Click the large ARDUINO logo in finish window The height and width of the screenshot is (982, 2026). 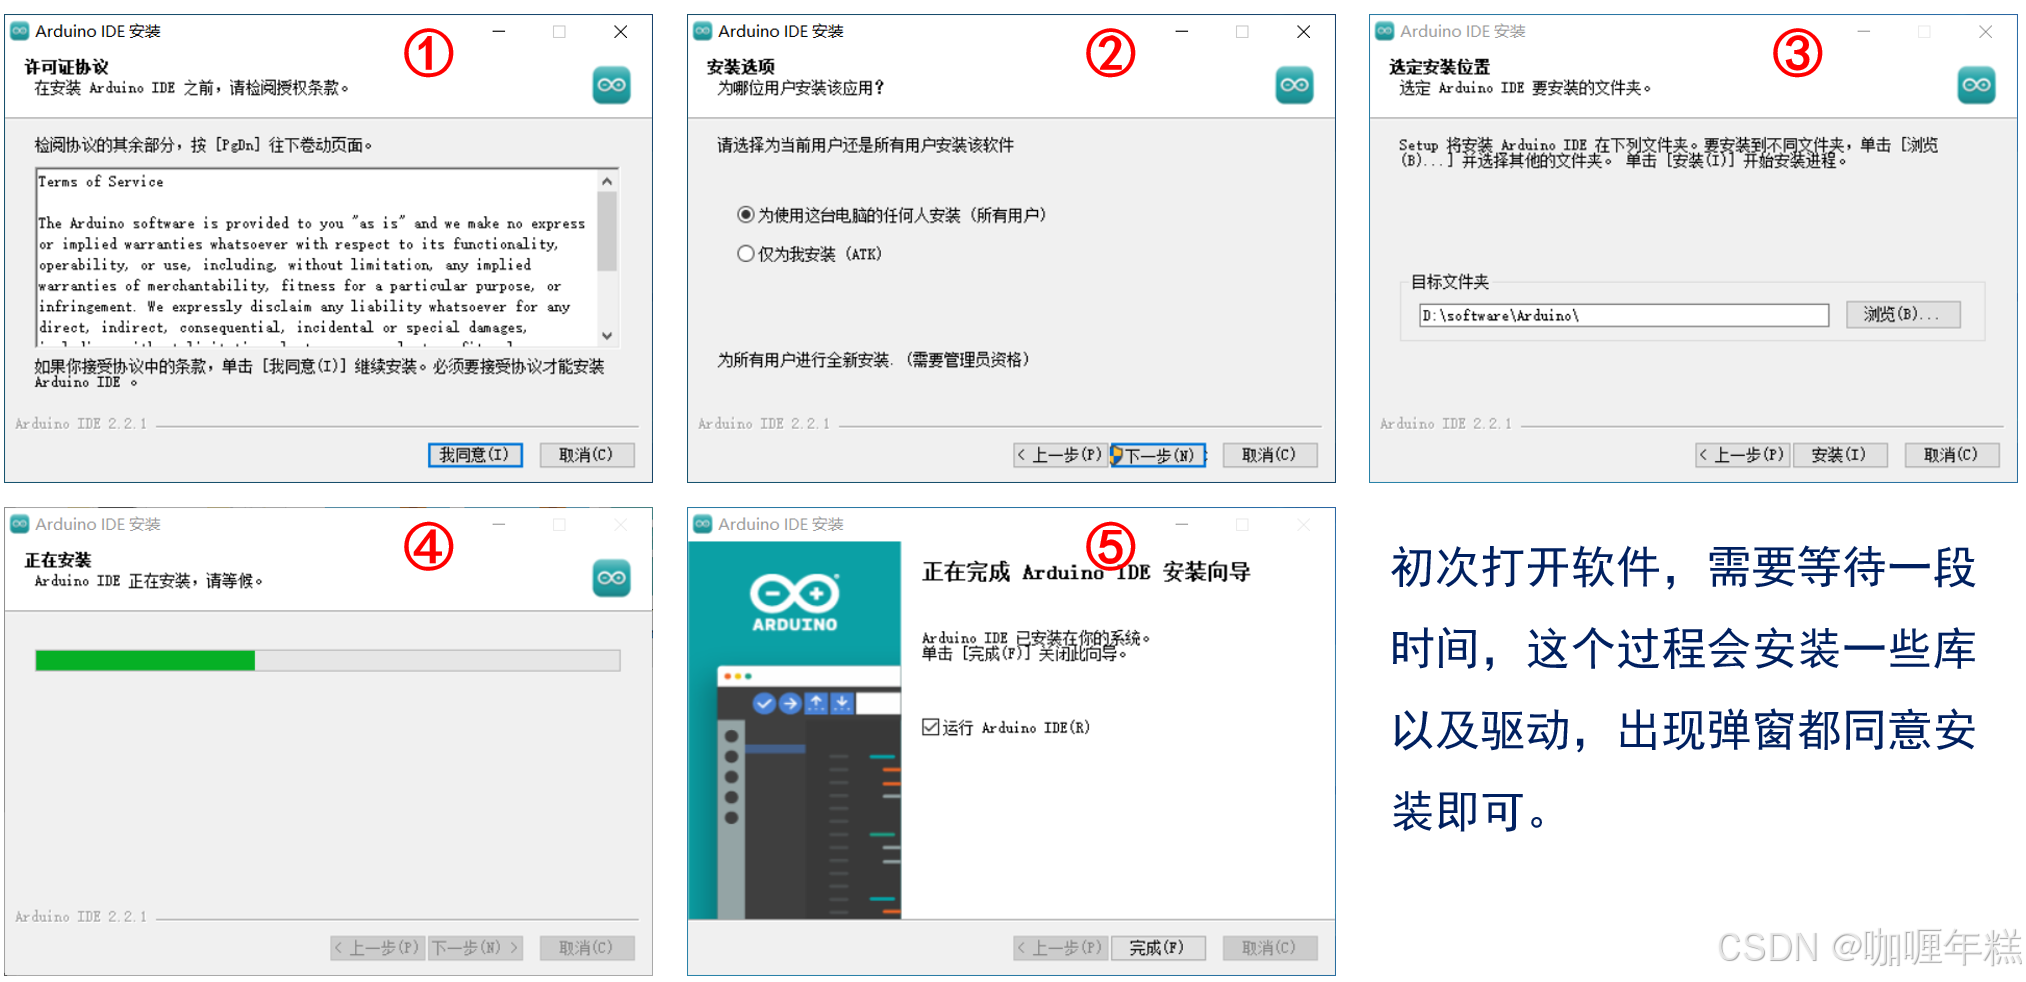795,602
